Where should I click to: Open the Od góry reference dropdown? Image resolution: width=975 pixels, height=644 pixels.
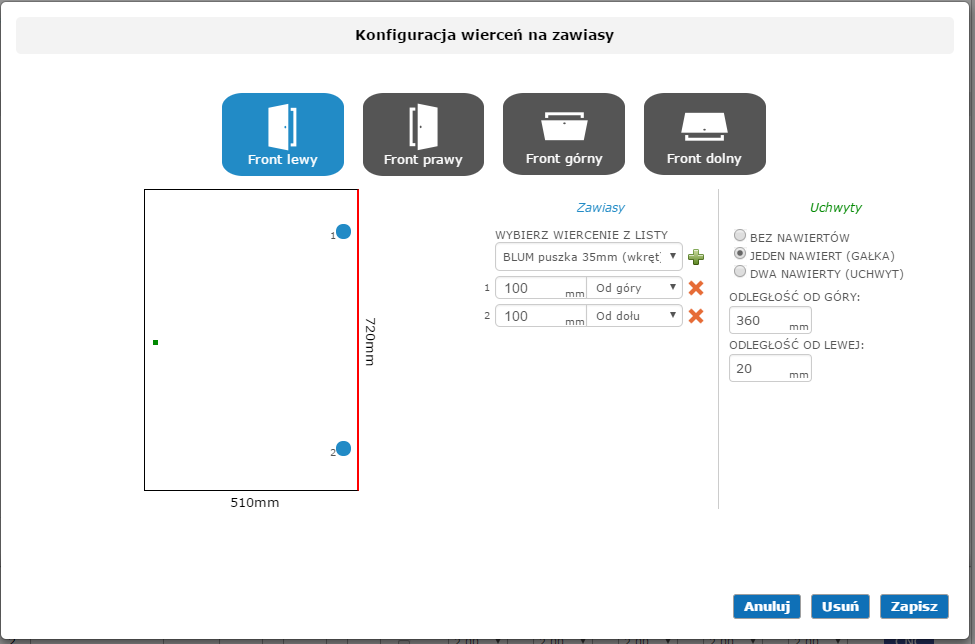(634, 288)
